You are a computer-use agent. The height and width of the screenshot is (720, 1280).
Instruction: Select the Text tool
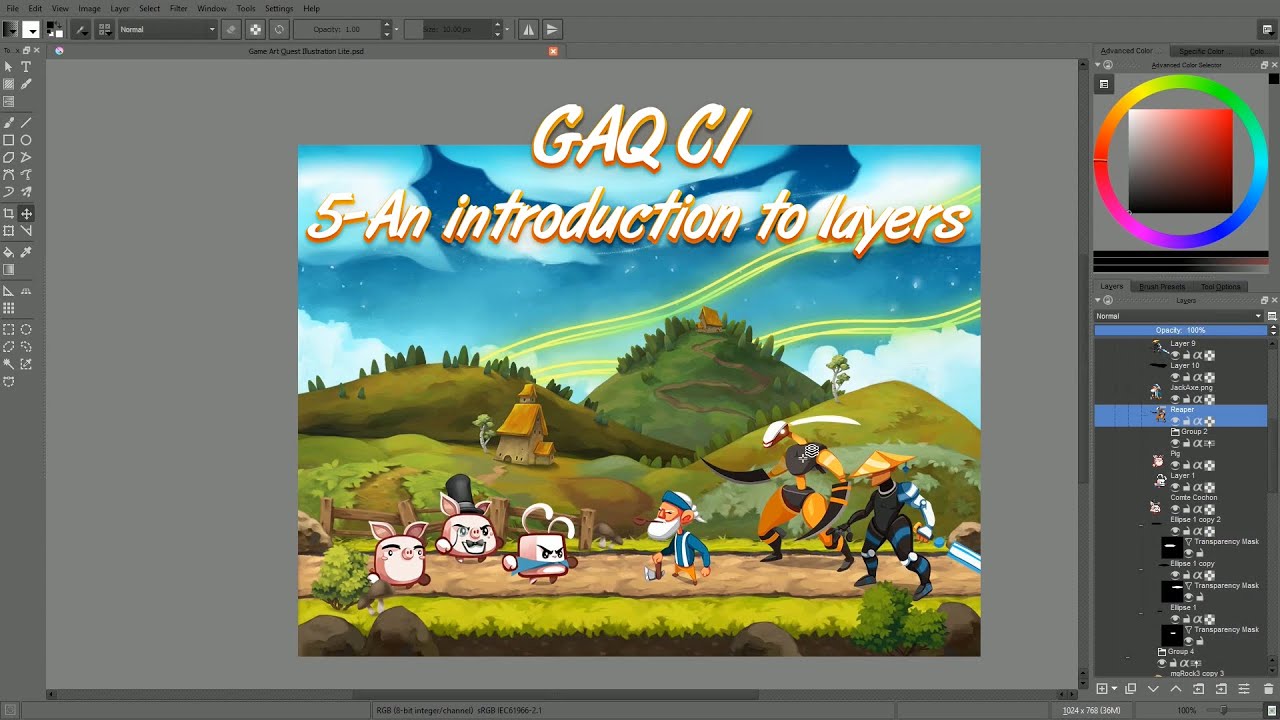tap(26, 67)
